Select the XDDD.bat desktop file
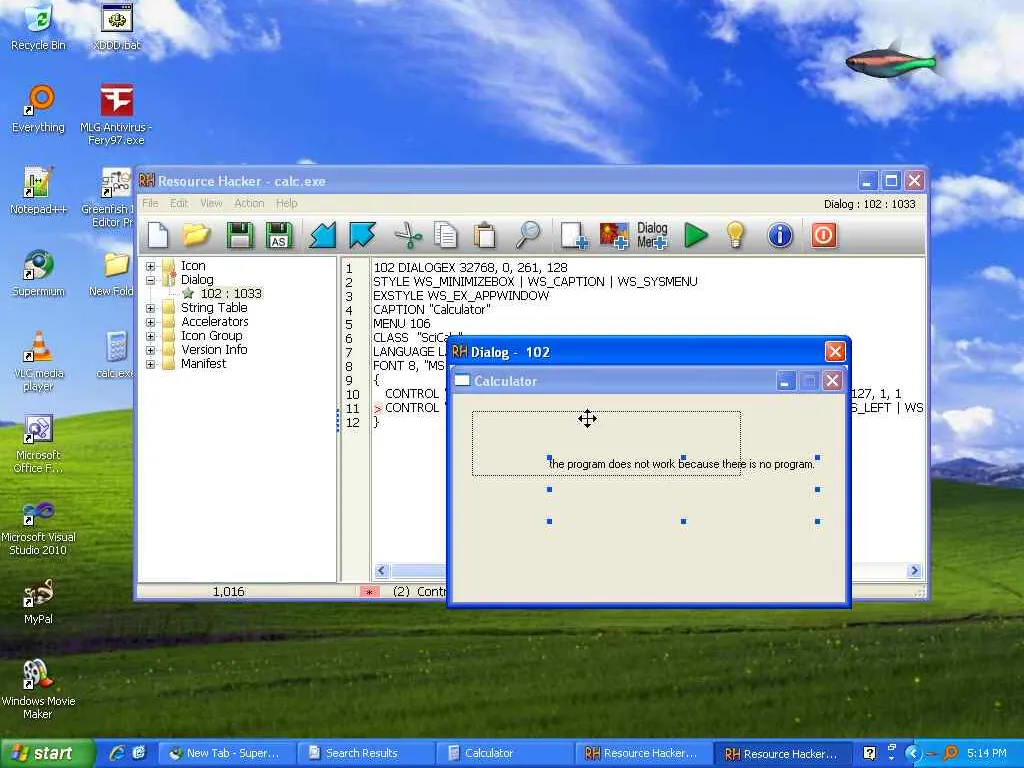 pyautogui.click(x=116, y=26)
